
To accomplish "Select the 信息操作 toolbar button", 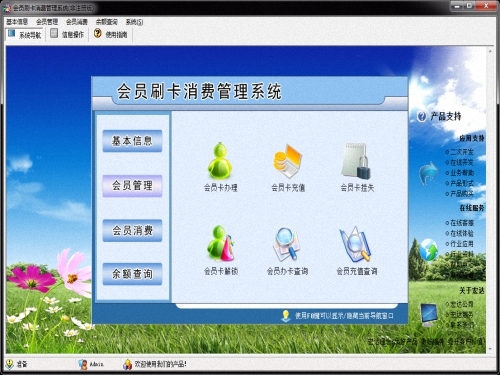I will click(x=67, y=34).
